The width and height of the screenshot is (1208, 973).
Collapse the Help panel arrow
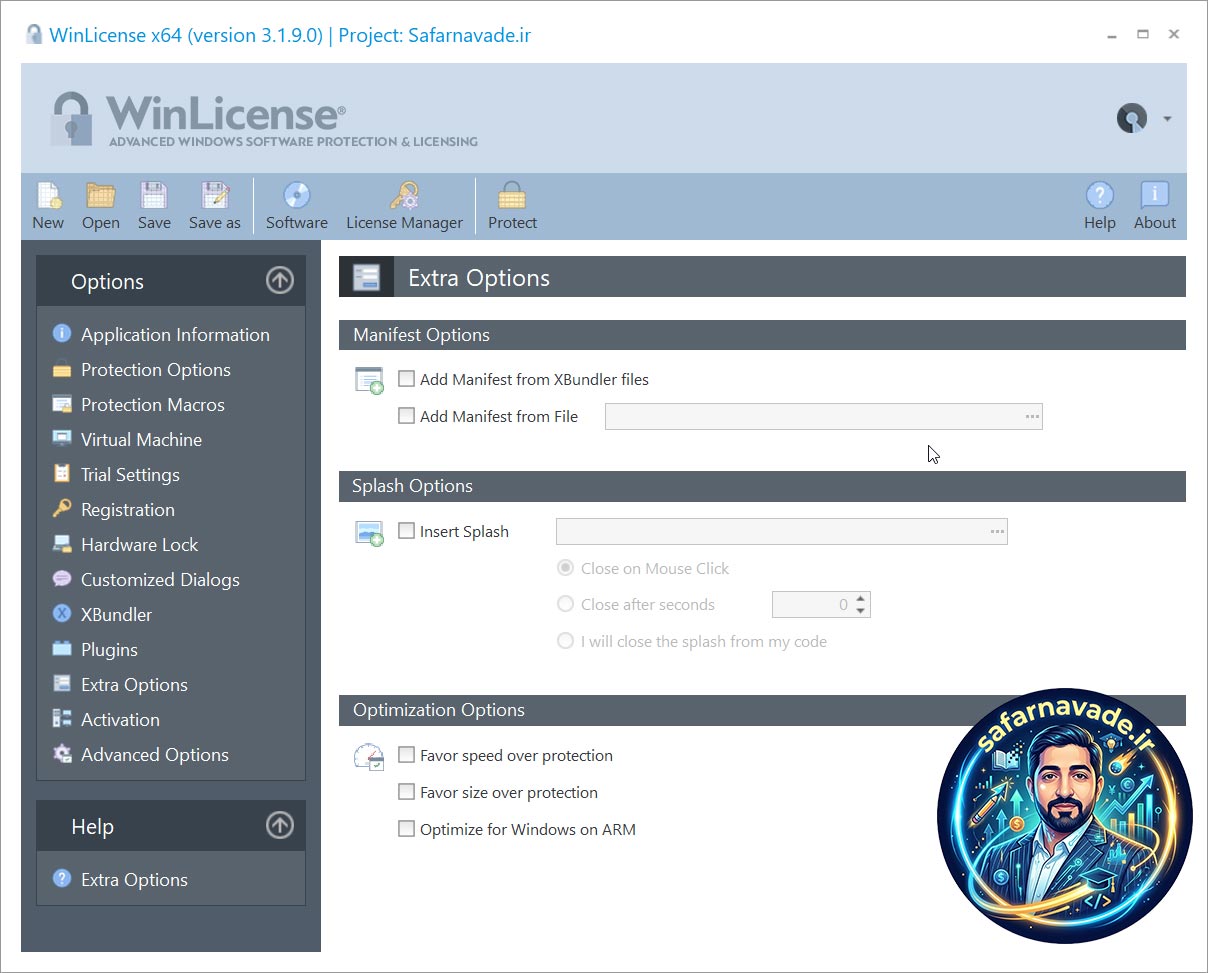(280, 826)
